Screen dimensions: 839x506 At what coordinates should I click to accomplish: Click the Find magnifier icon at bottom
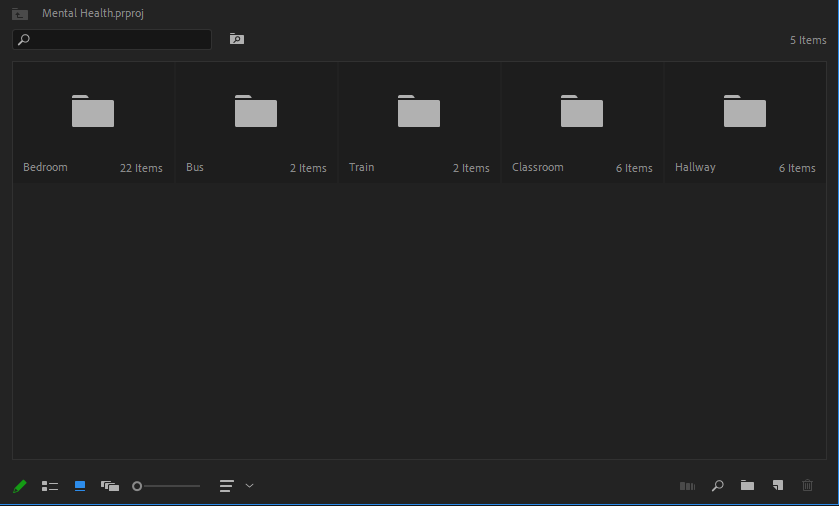point(718,486)
